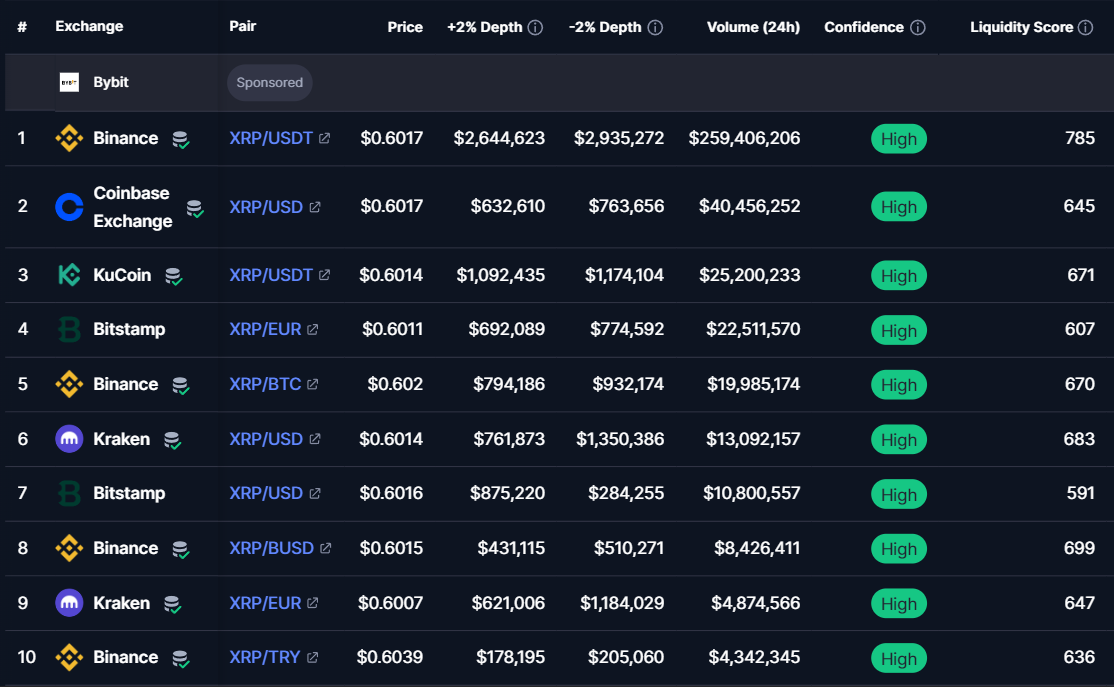Click the external link icon next to Binance XRP/USDT
Image resolution: width=1114 pixels, height=687 pixels.
(x=324, y=138)
